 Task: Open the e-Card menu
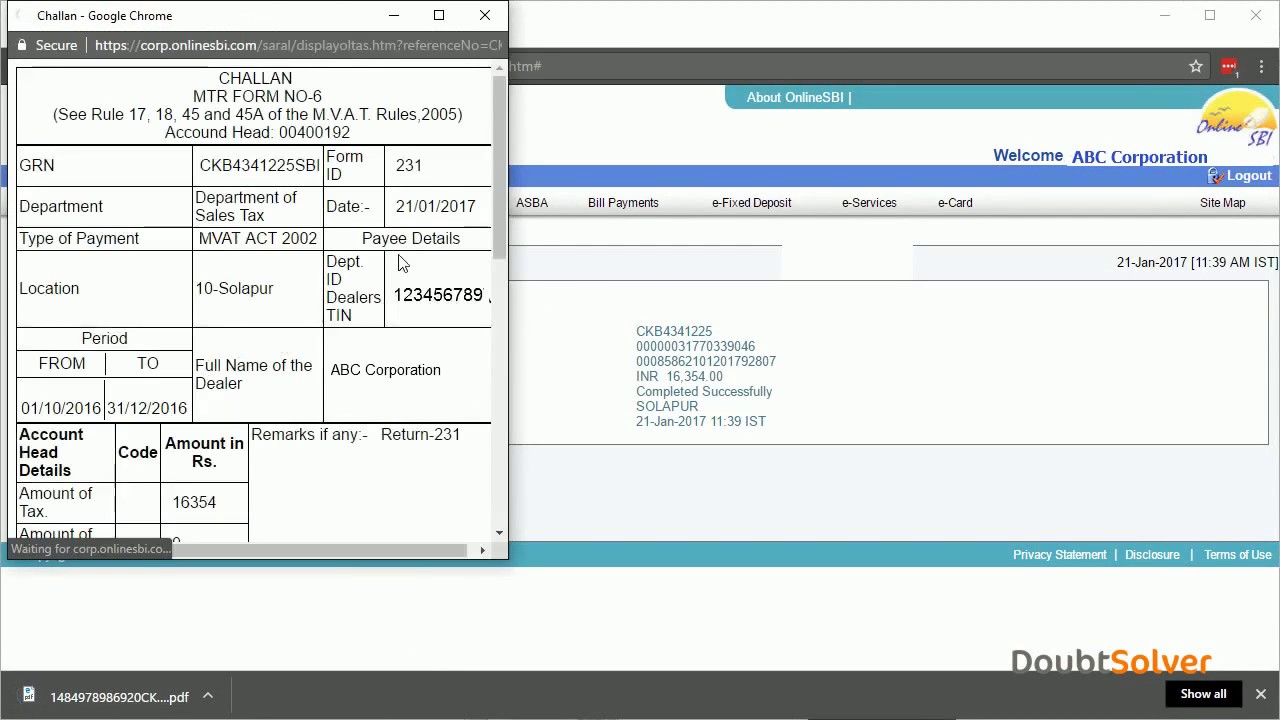pyautogui.click(x=955, y=203)
